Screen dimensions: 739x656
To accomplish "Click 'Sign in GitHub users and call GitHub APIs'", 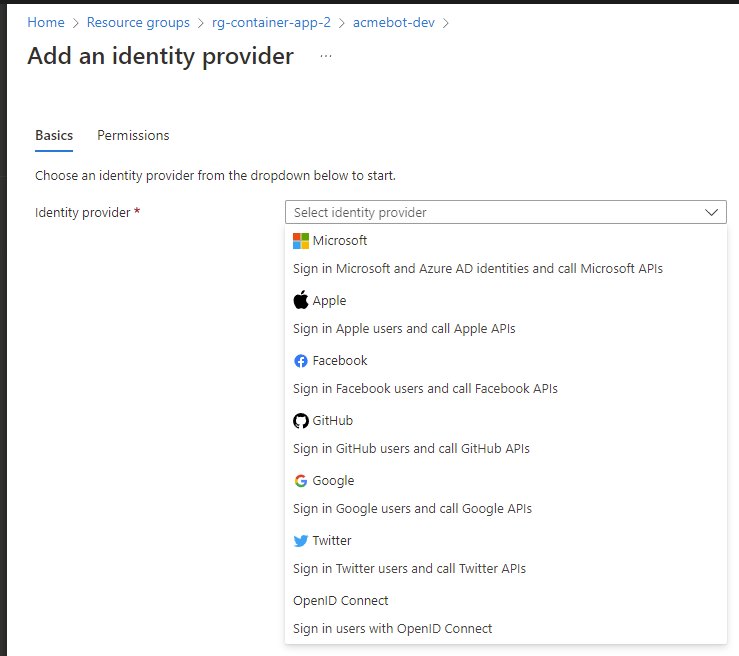I will pyautogui.click(x=411, y=449).
